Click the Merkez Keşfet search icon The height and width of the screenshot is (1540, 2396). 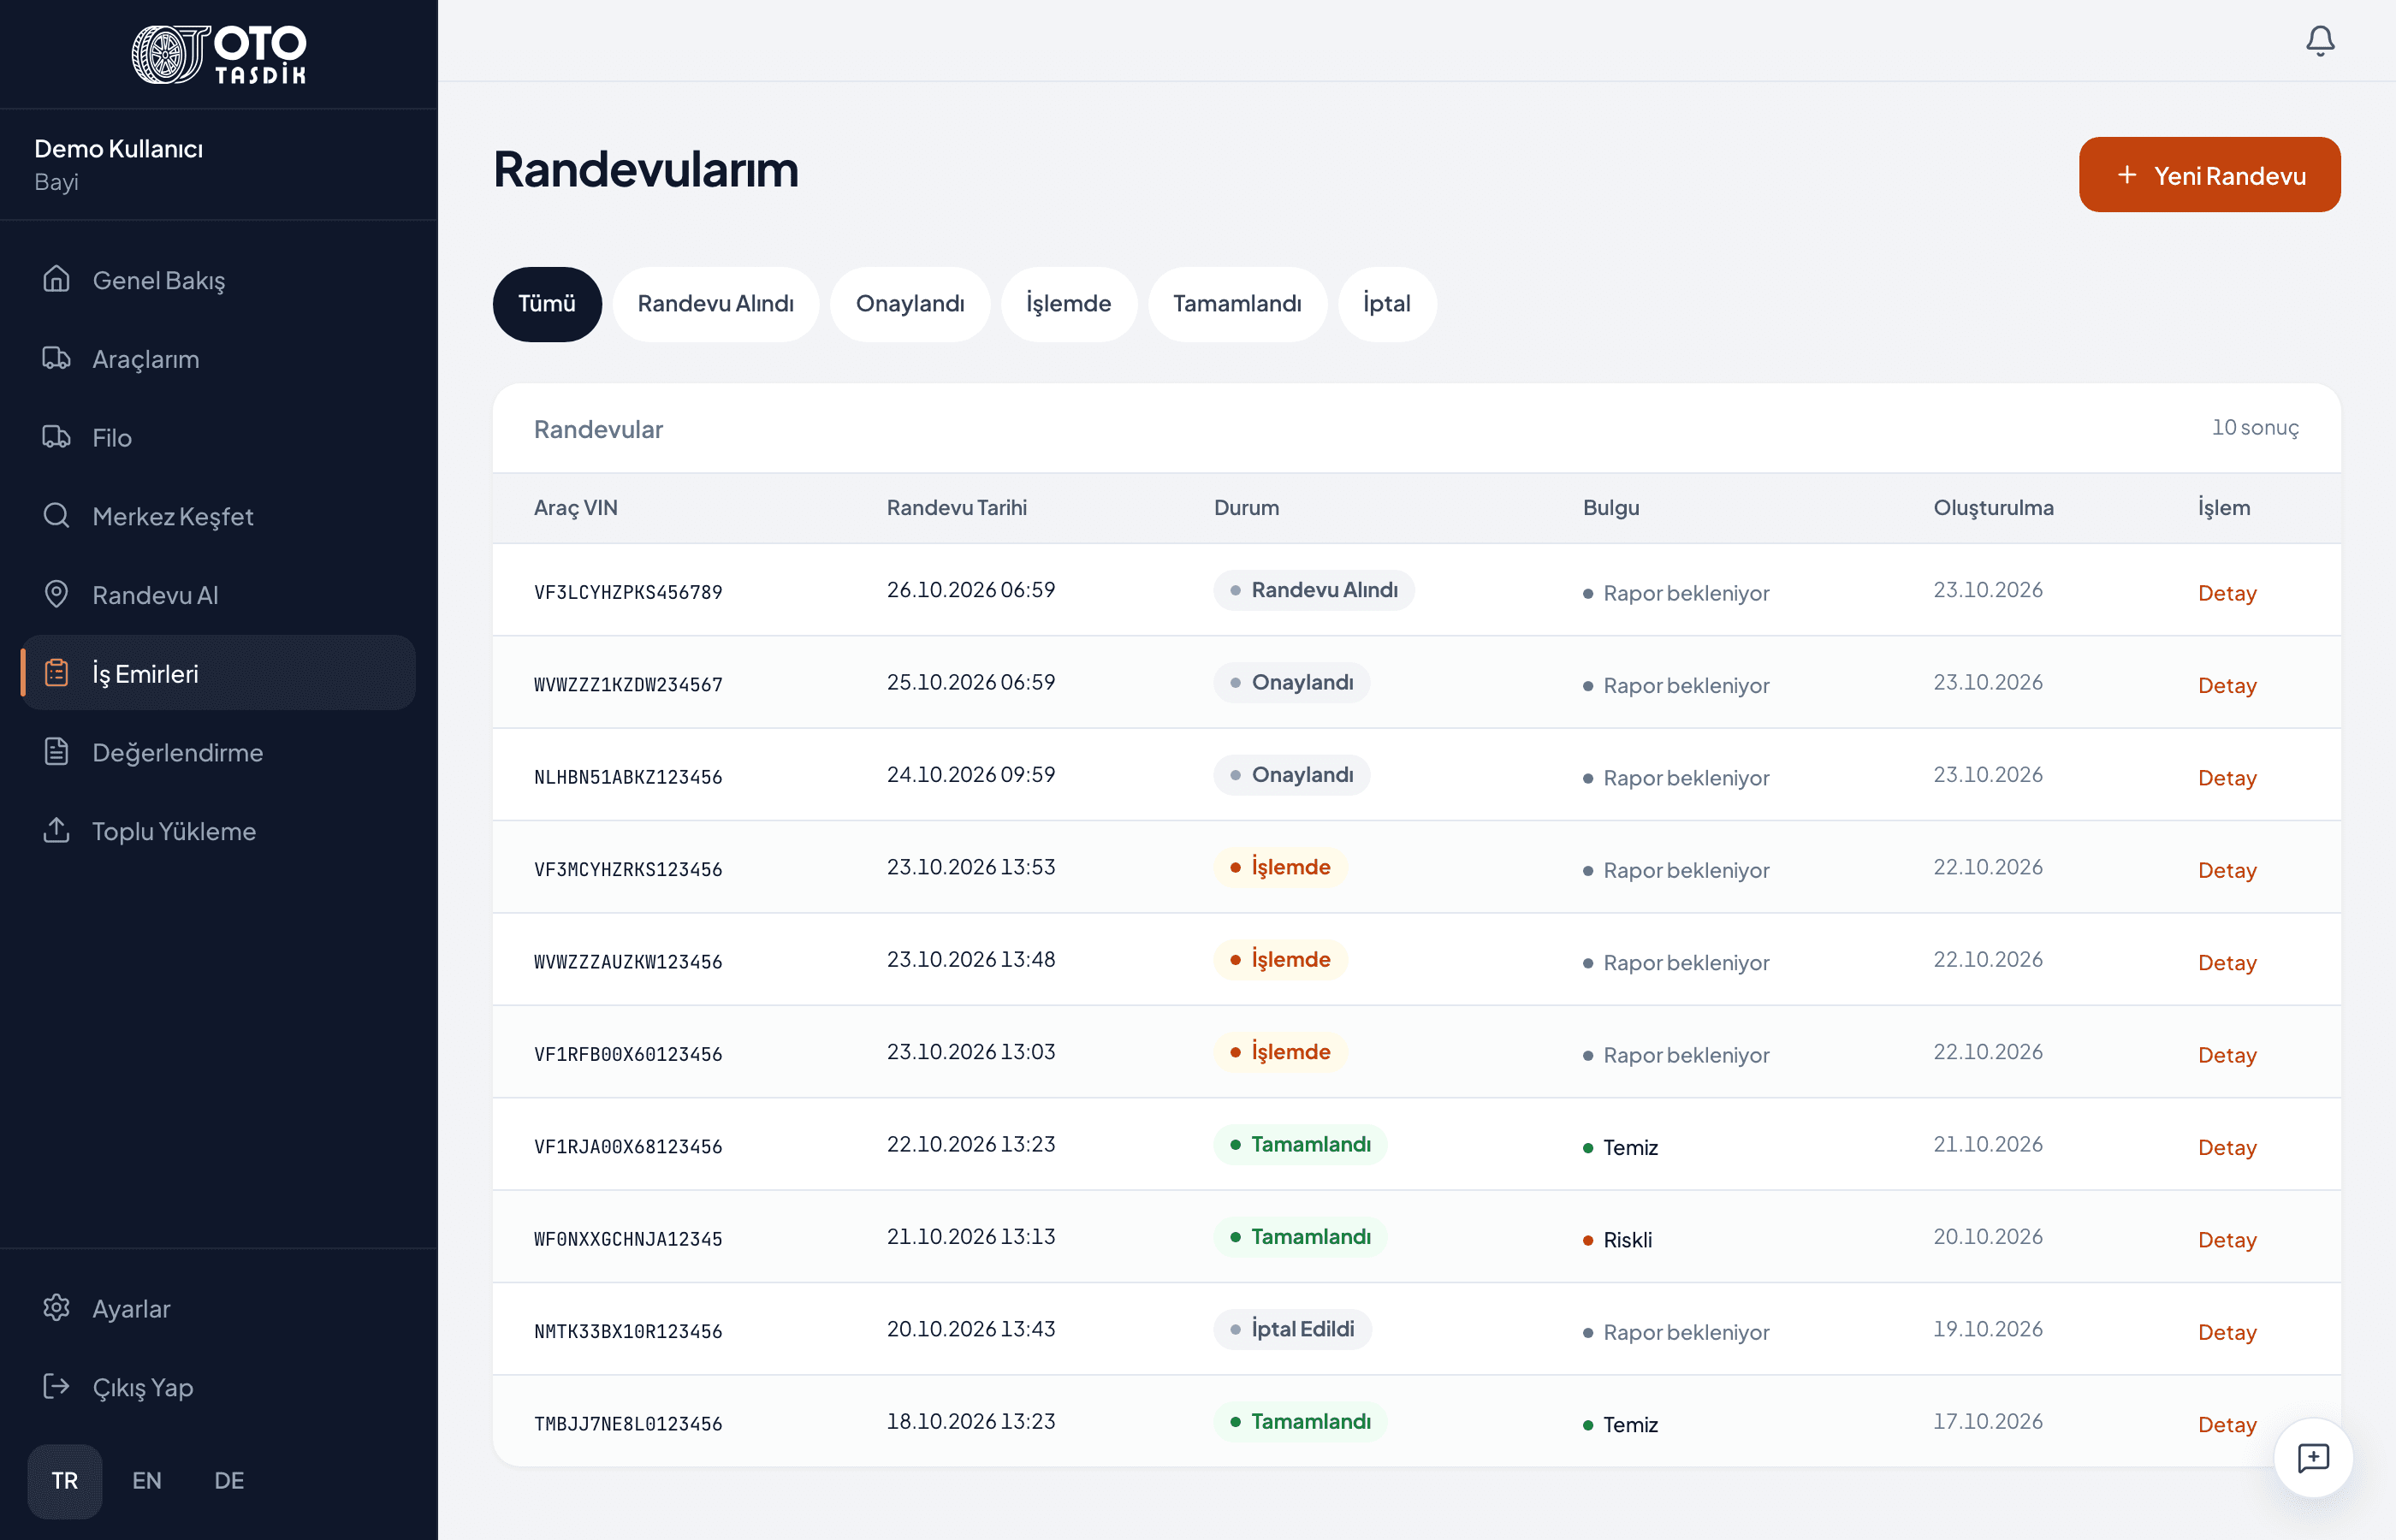pyautogui.click(x=57, y=515)
